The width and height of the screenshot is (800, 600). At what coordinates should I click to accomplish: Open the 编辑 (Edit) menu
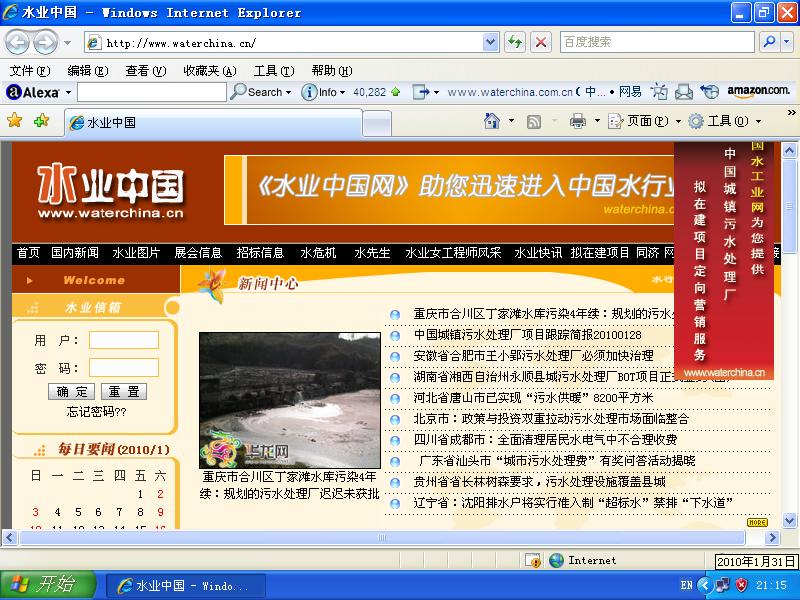[x=88, y=70]
